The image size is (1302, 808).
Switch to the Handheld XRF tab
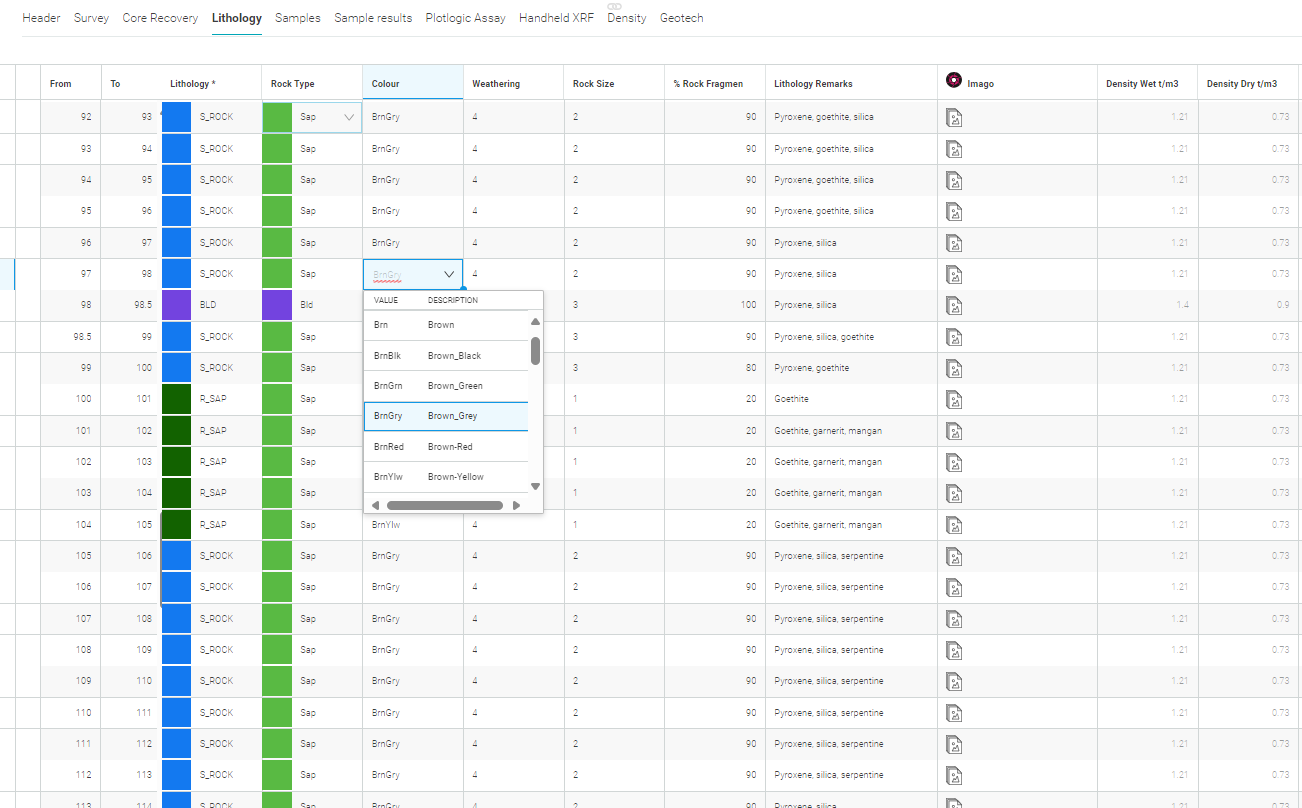[x=556, y=18]
